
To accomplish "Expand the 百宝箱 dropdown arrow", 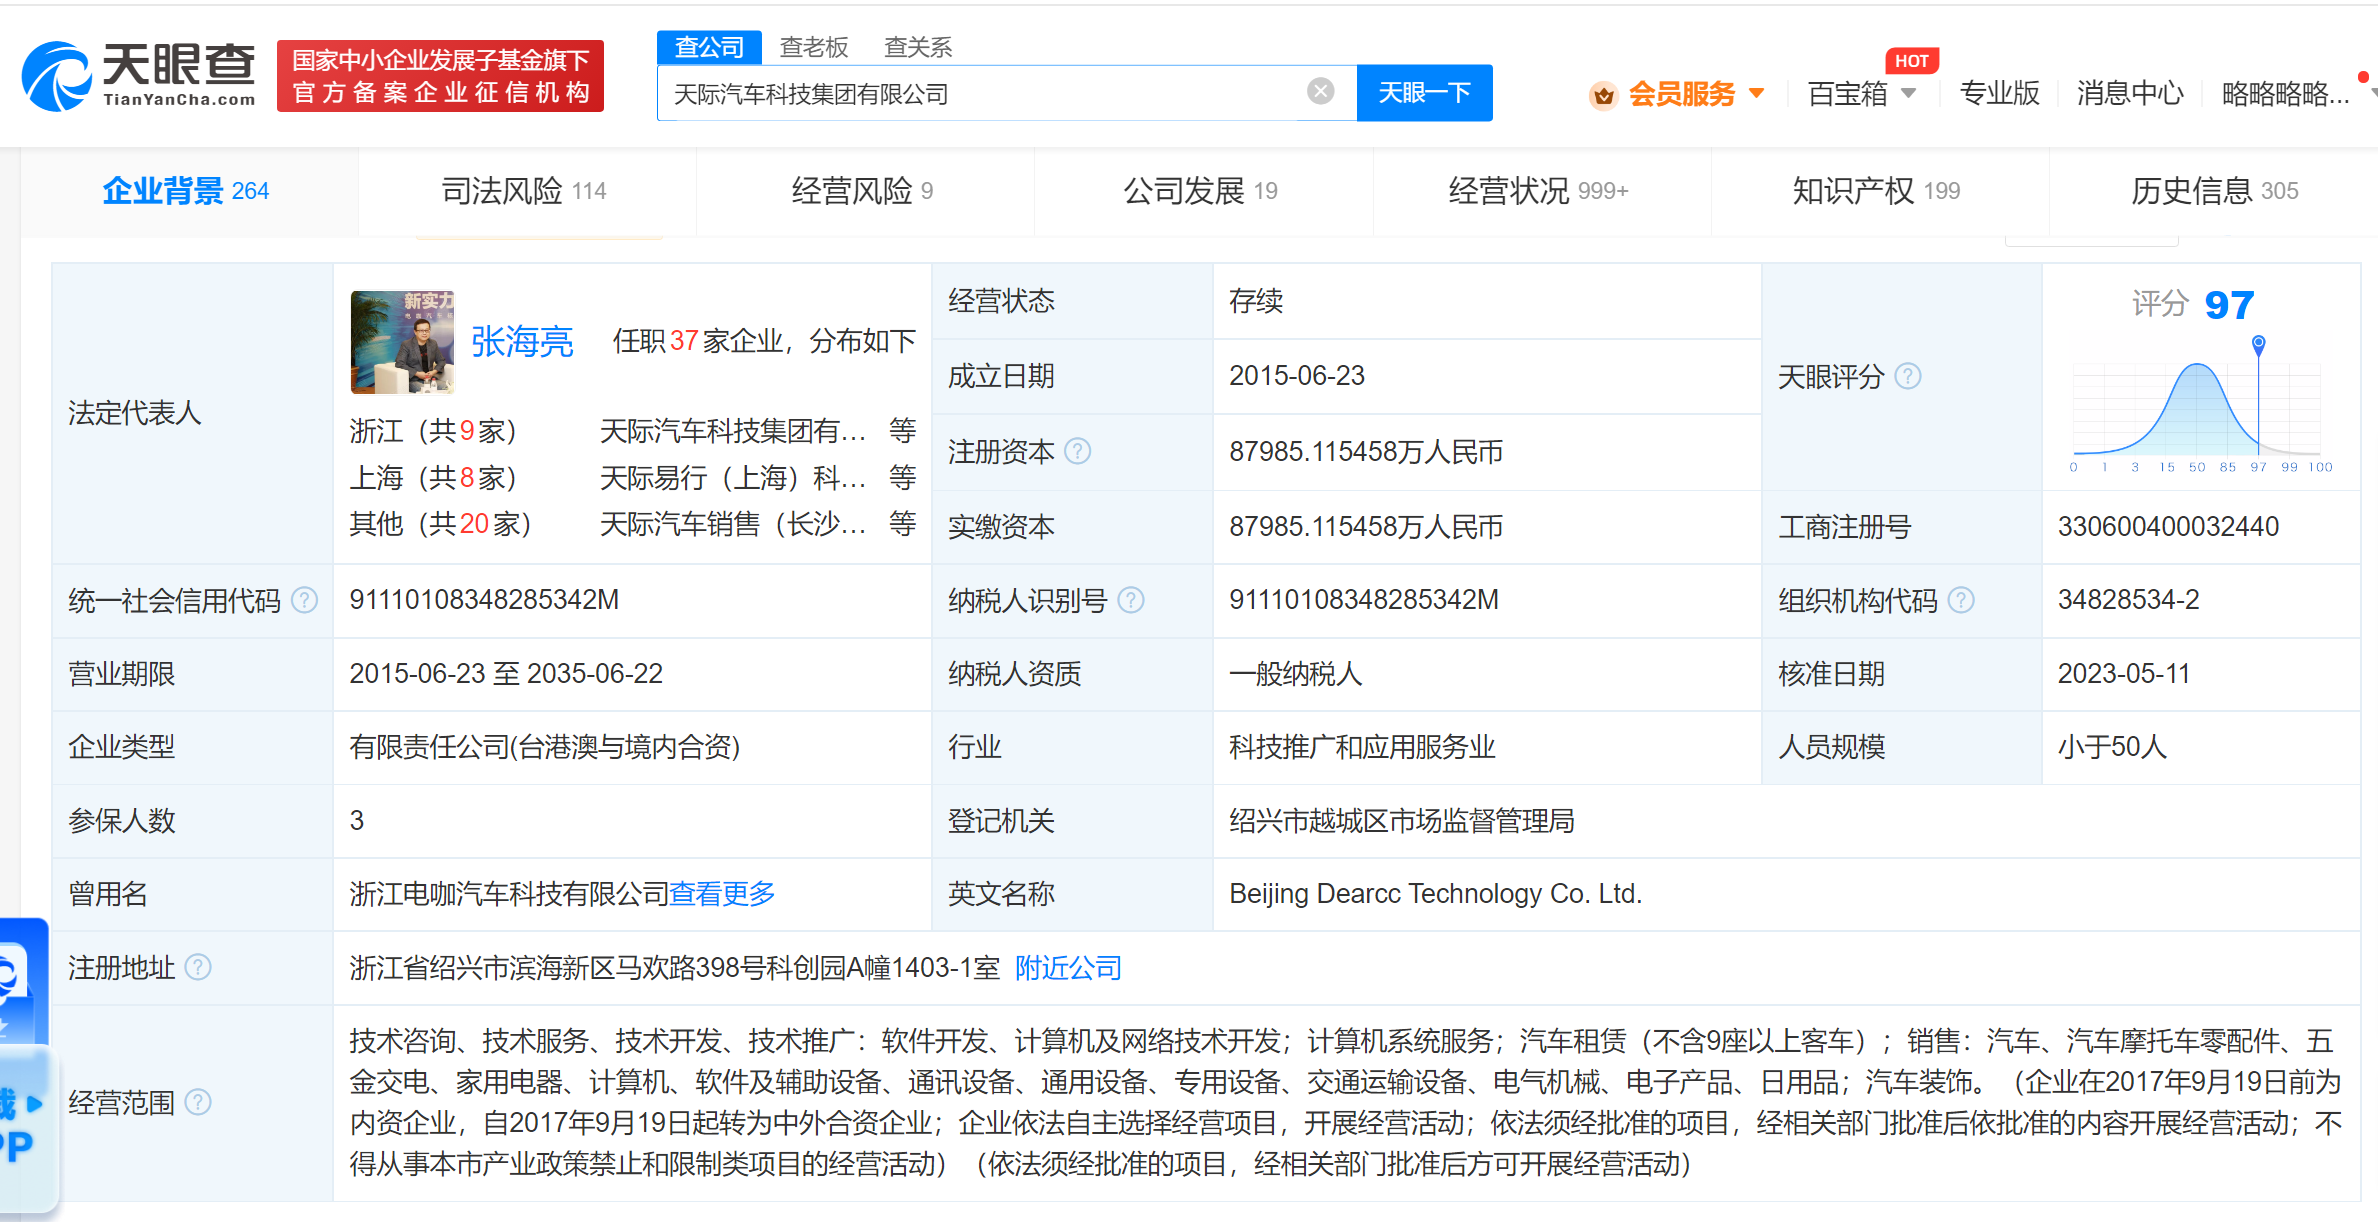I will pos(1908,94).
